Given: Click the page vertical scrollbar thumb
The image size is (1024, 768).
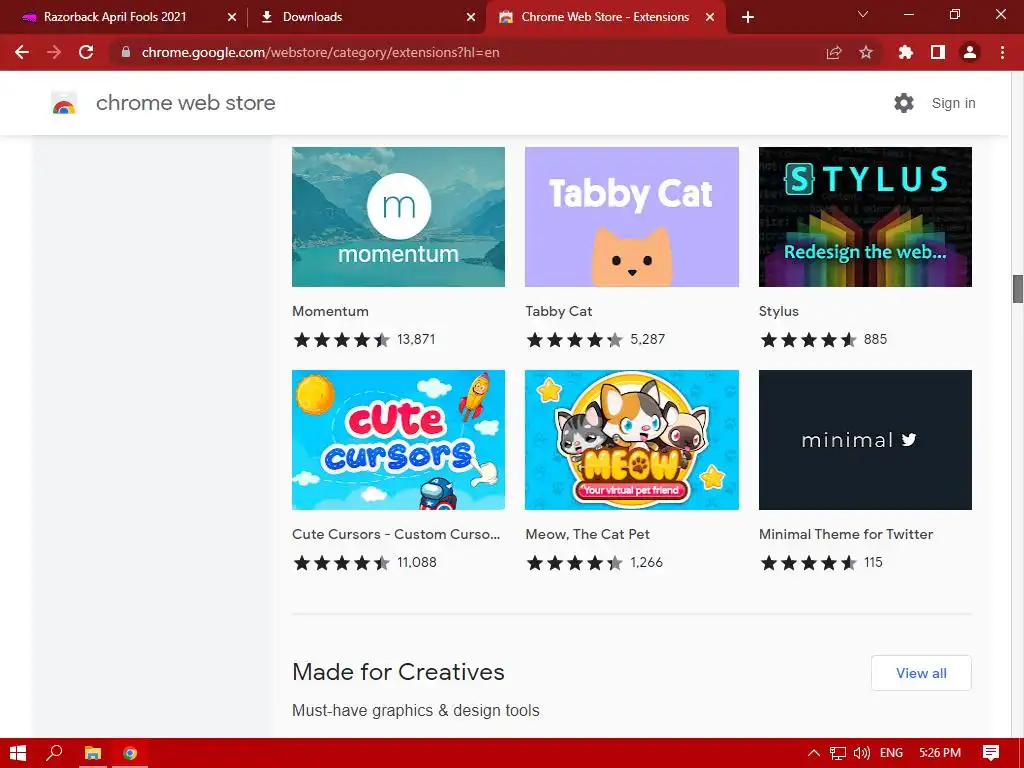Looking at the screenshot, I should tap(1017, 289).
